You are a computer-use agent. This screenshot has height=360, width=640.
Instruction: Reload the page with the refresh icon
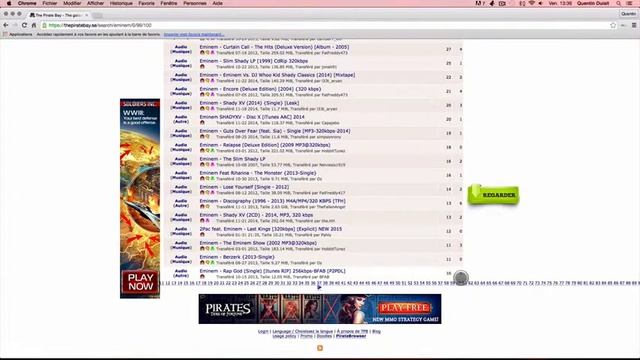coord(24,25)
